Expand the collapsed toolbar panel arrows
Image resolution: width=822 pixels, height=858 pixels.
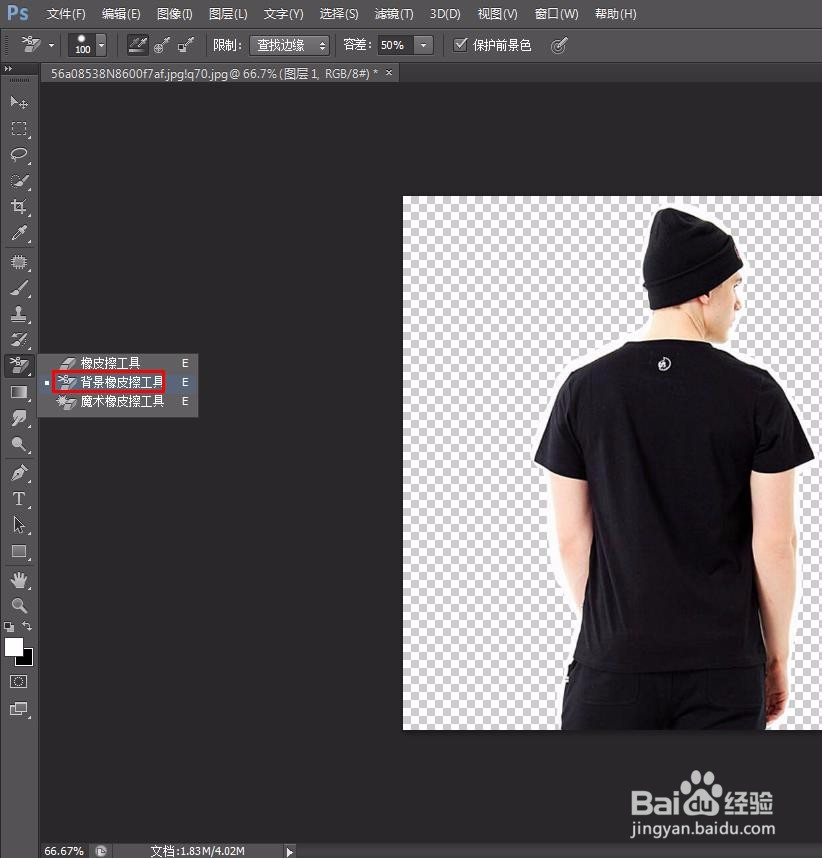click(8, 69)
